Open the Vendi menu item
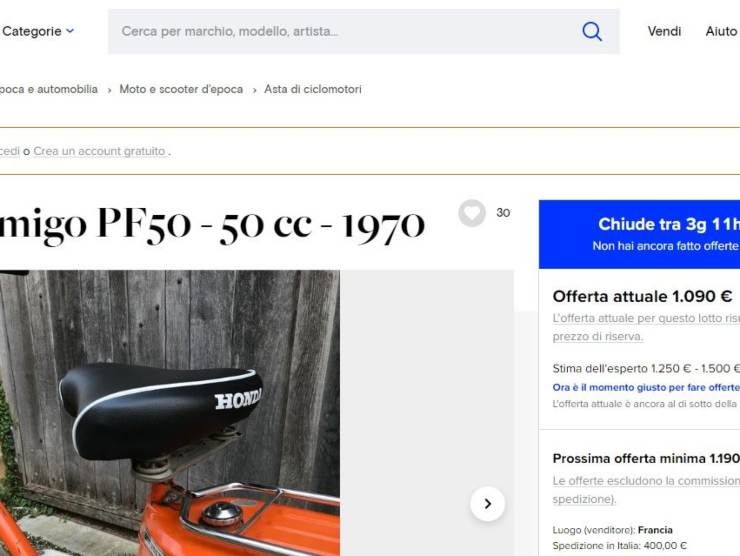This screenshot has width=740, height=556. click(x=664, y=31)
